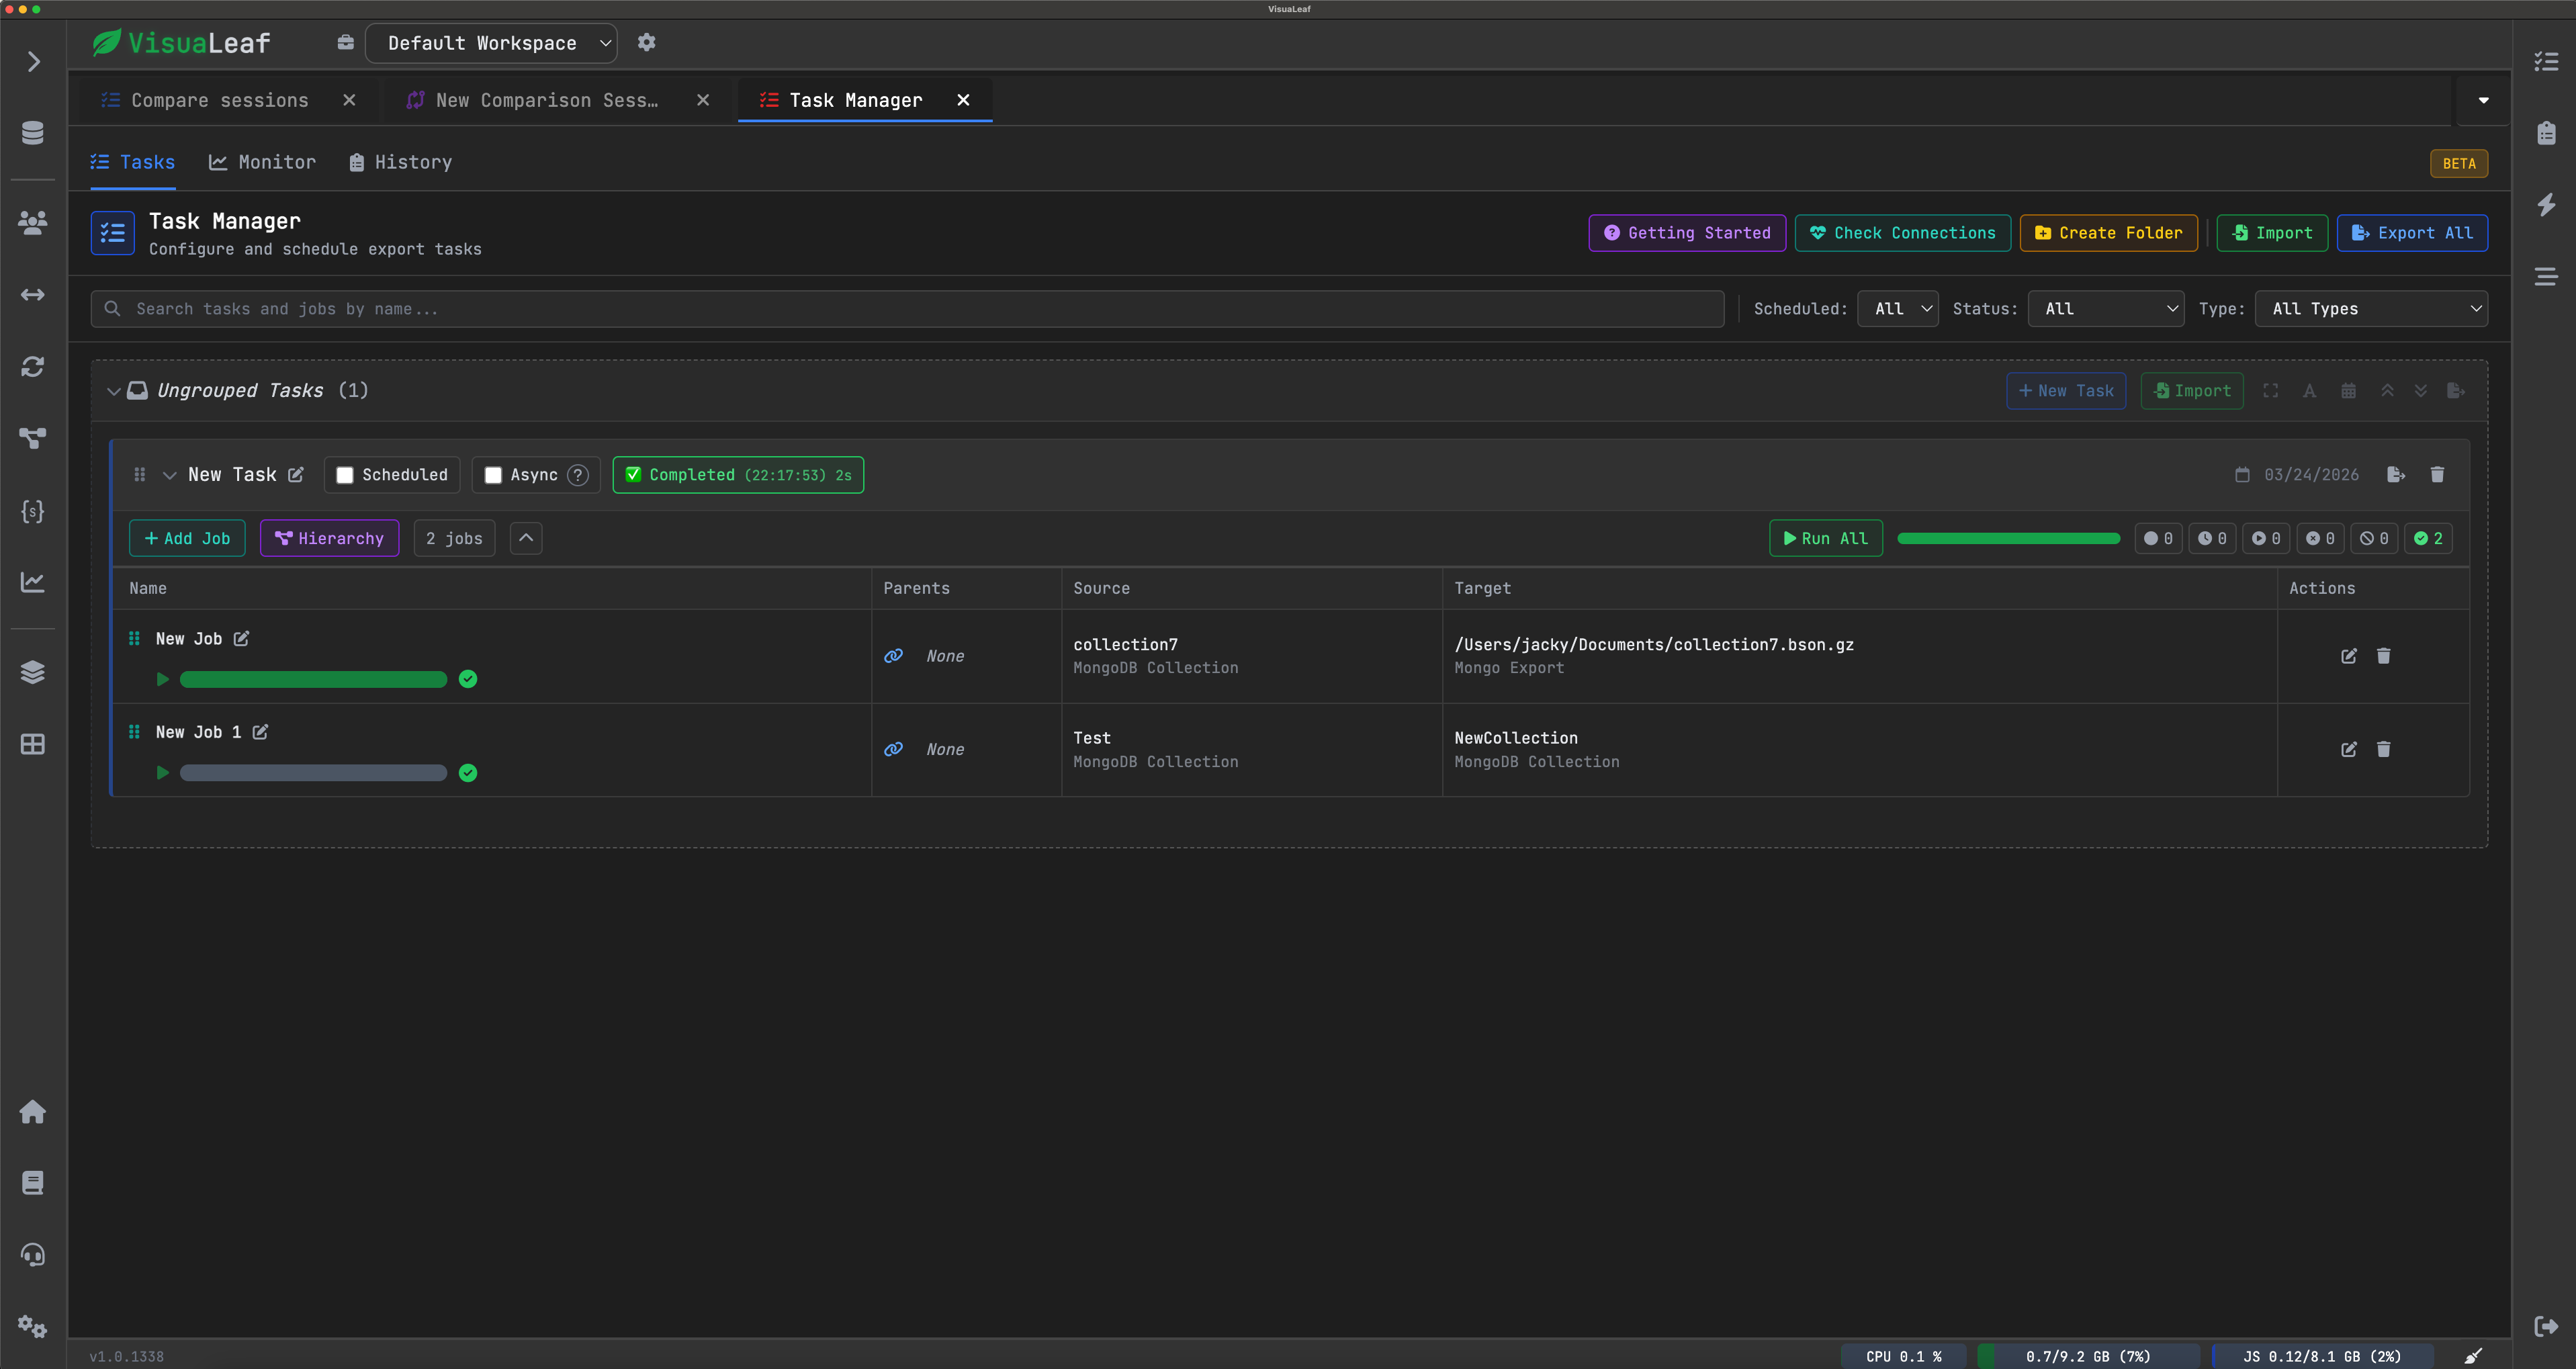The width and height of the screenshot is (2576, 1369).
Task: Click the Add Job button
Action: tap(187, 538)
